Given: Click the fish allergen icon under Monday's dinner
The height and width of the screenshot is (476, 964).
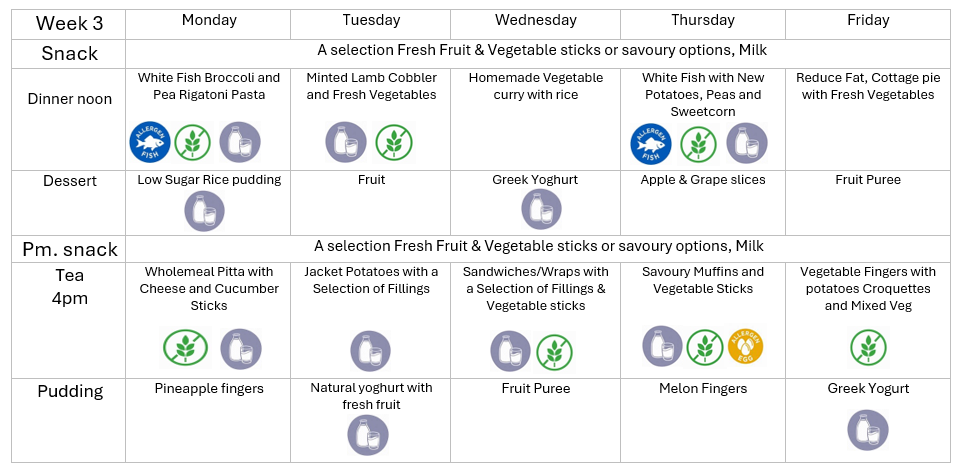Looking at the screenshot, I should (149, 142).
